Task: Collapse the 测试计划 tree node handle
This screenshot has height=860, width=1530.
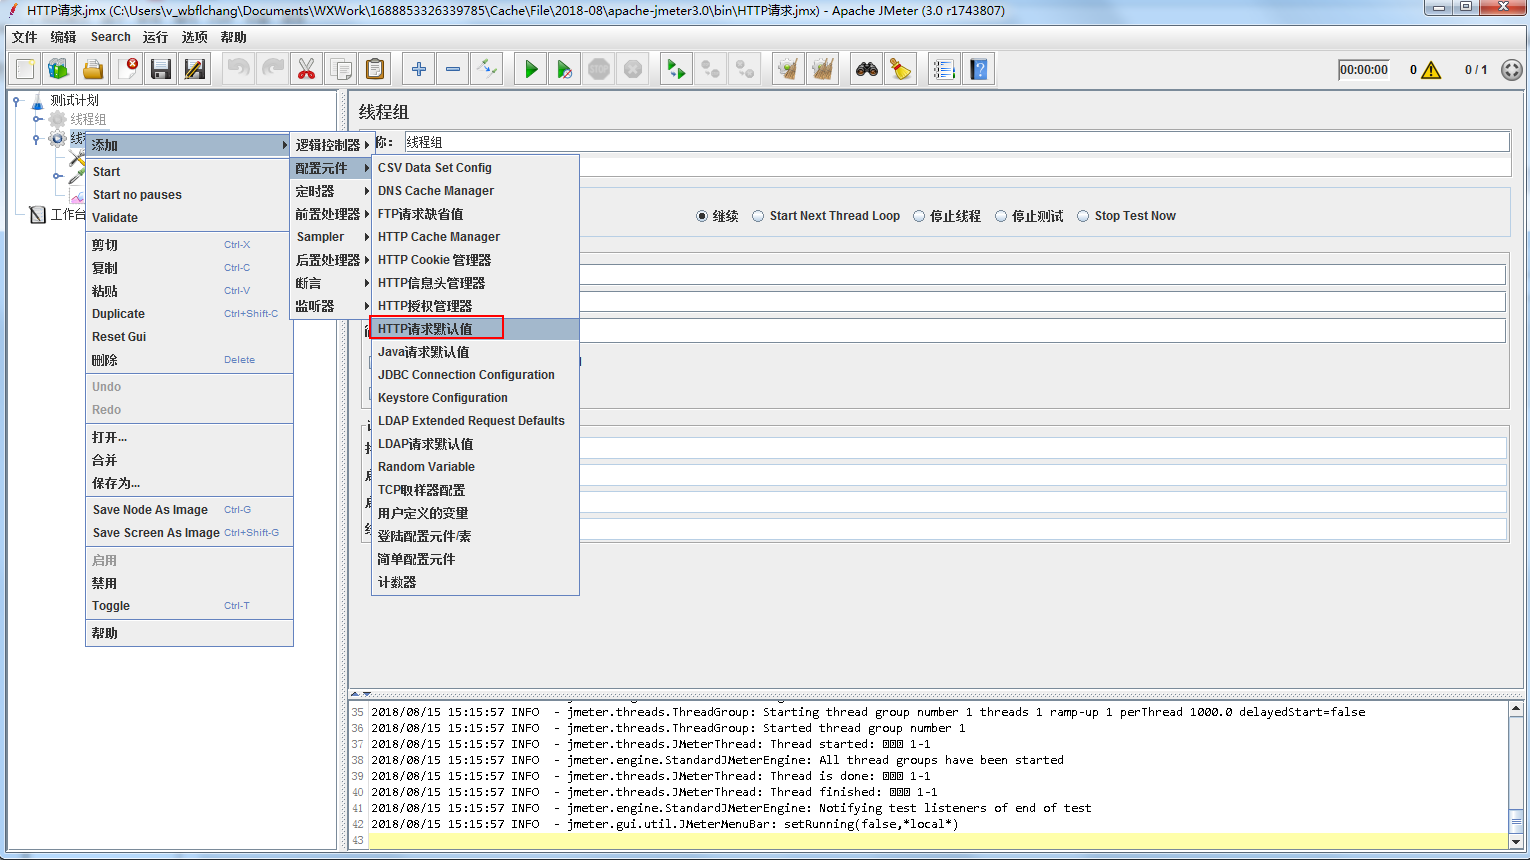Action: (16, 100)
